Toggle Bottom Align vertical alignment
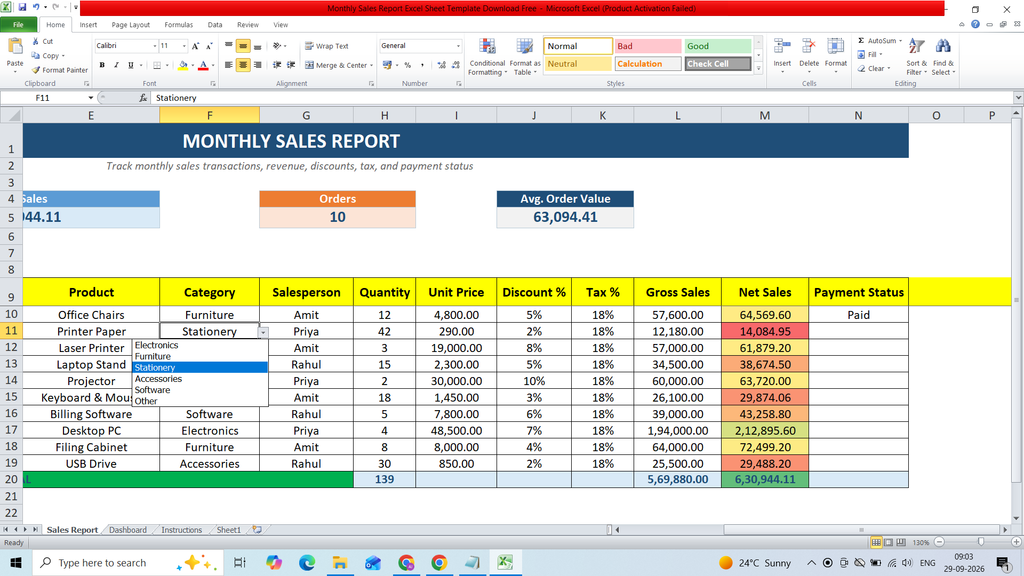This screenshot has height=576, width=1024. point(257,46)
